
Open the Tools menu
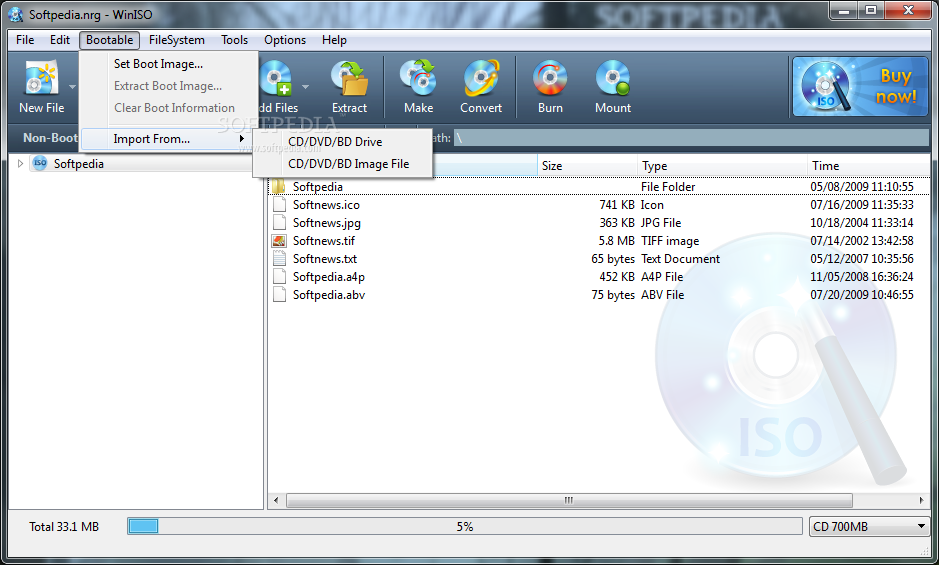(234, 40)
